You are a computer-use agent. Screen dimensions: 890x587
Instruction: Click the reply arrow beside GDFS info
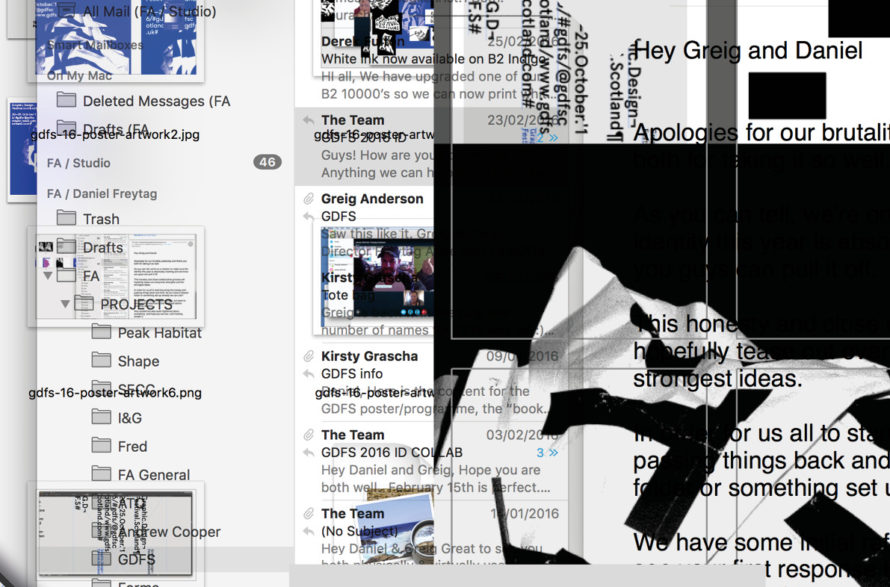[x=308, y=374]
